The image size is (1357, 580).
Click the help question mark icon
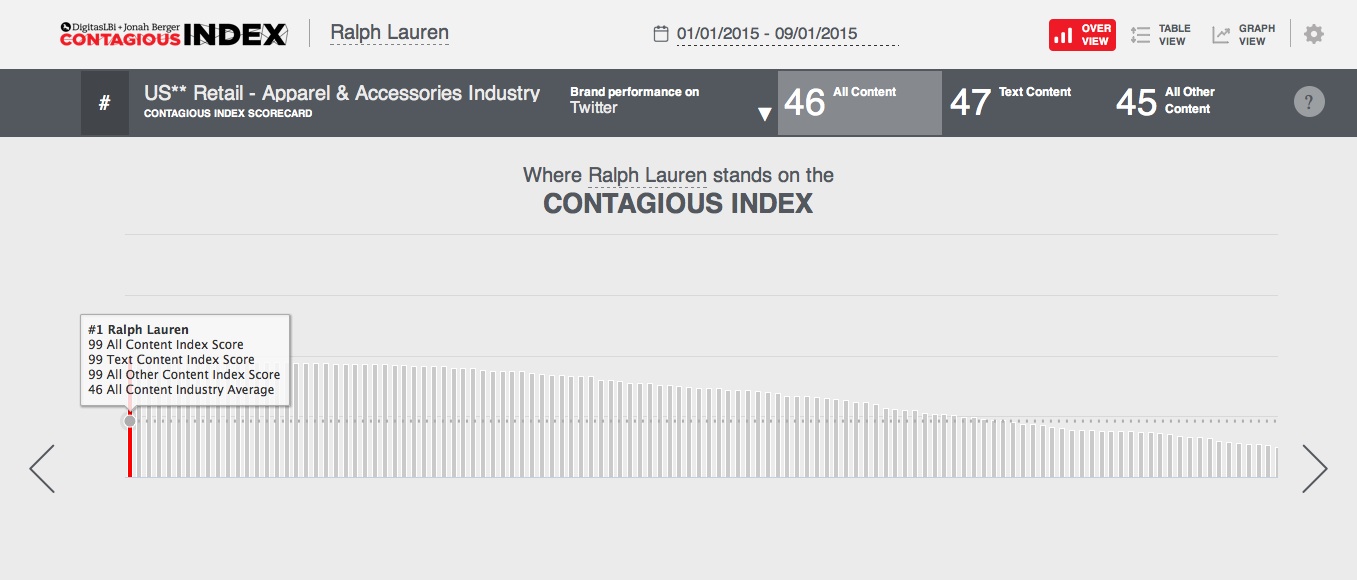pyautogui.click(x=1309, y=102)
